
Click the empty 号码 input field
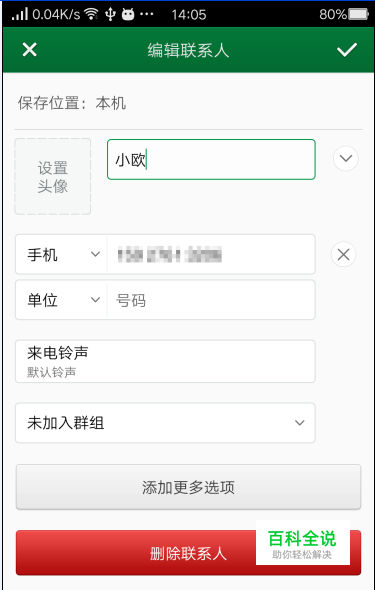[x=211, y=300]
